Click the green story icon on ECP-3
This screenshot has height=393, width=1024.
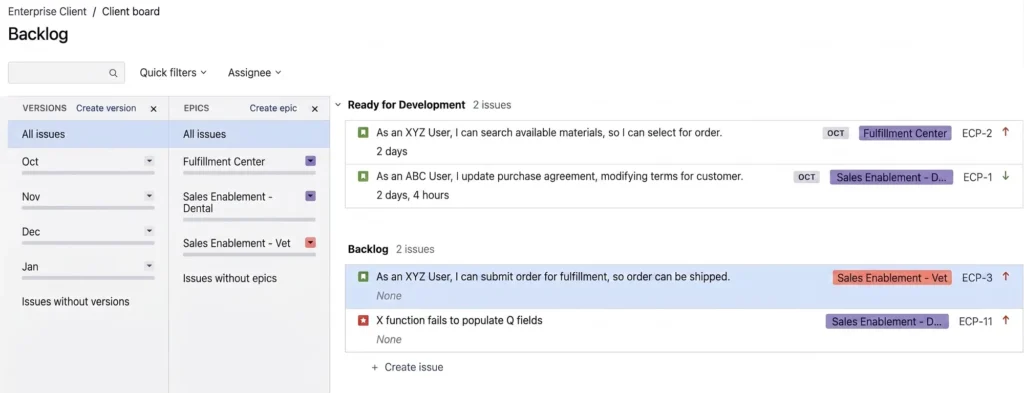[x=363, y=277]
